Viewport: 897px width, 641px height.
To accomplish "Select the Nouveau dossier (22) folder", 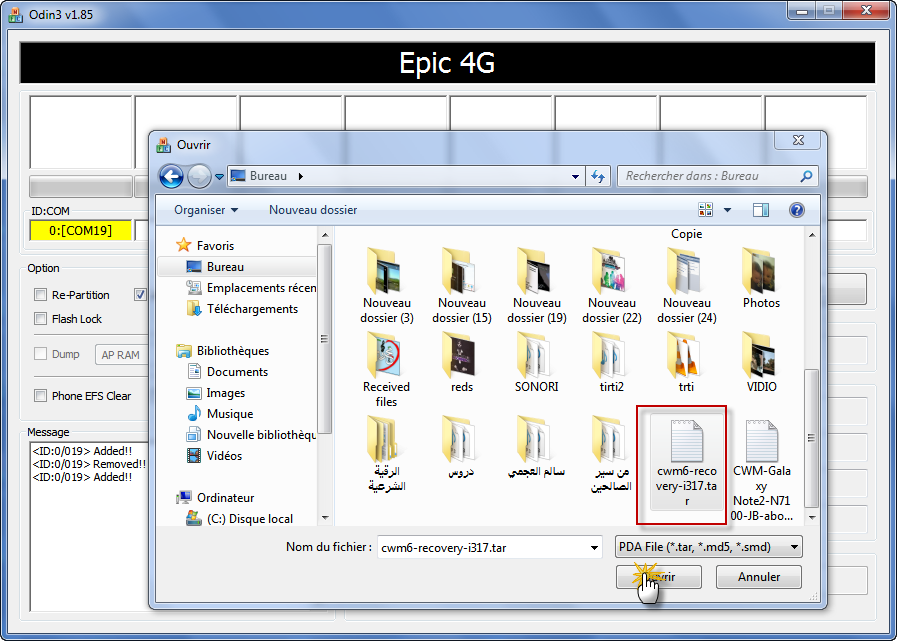I will click(x=612, y=284).
